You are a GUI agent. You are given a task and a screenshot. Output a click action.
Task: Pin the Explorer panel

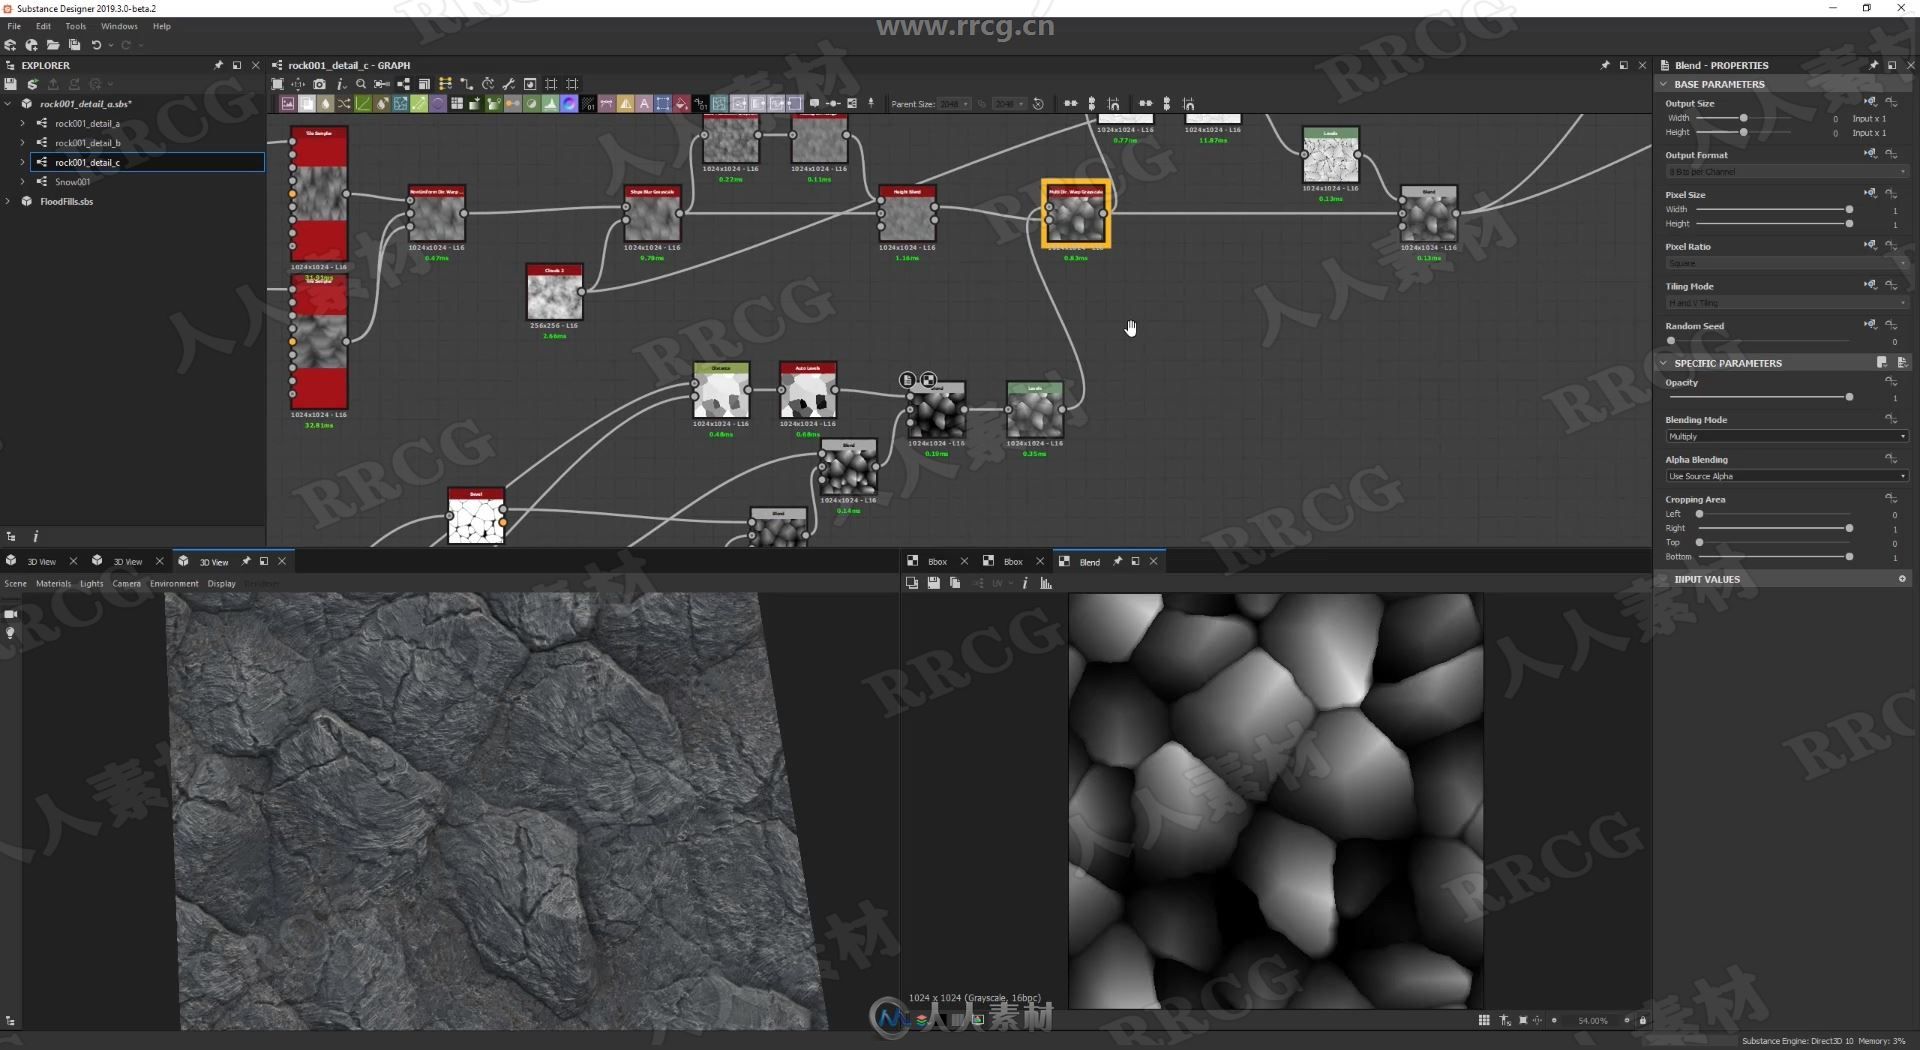coord(218,65)
